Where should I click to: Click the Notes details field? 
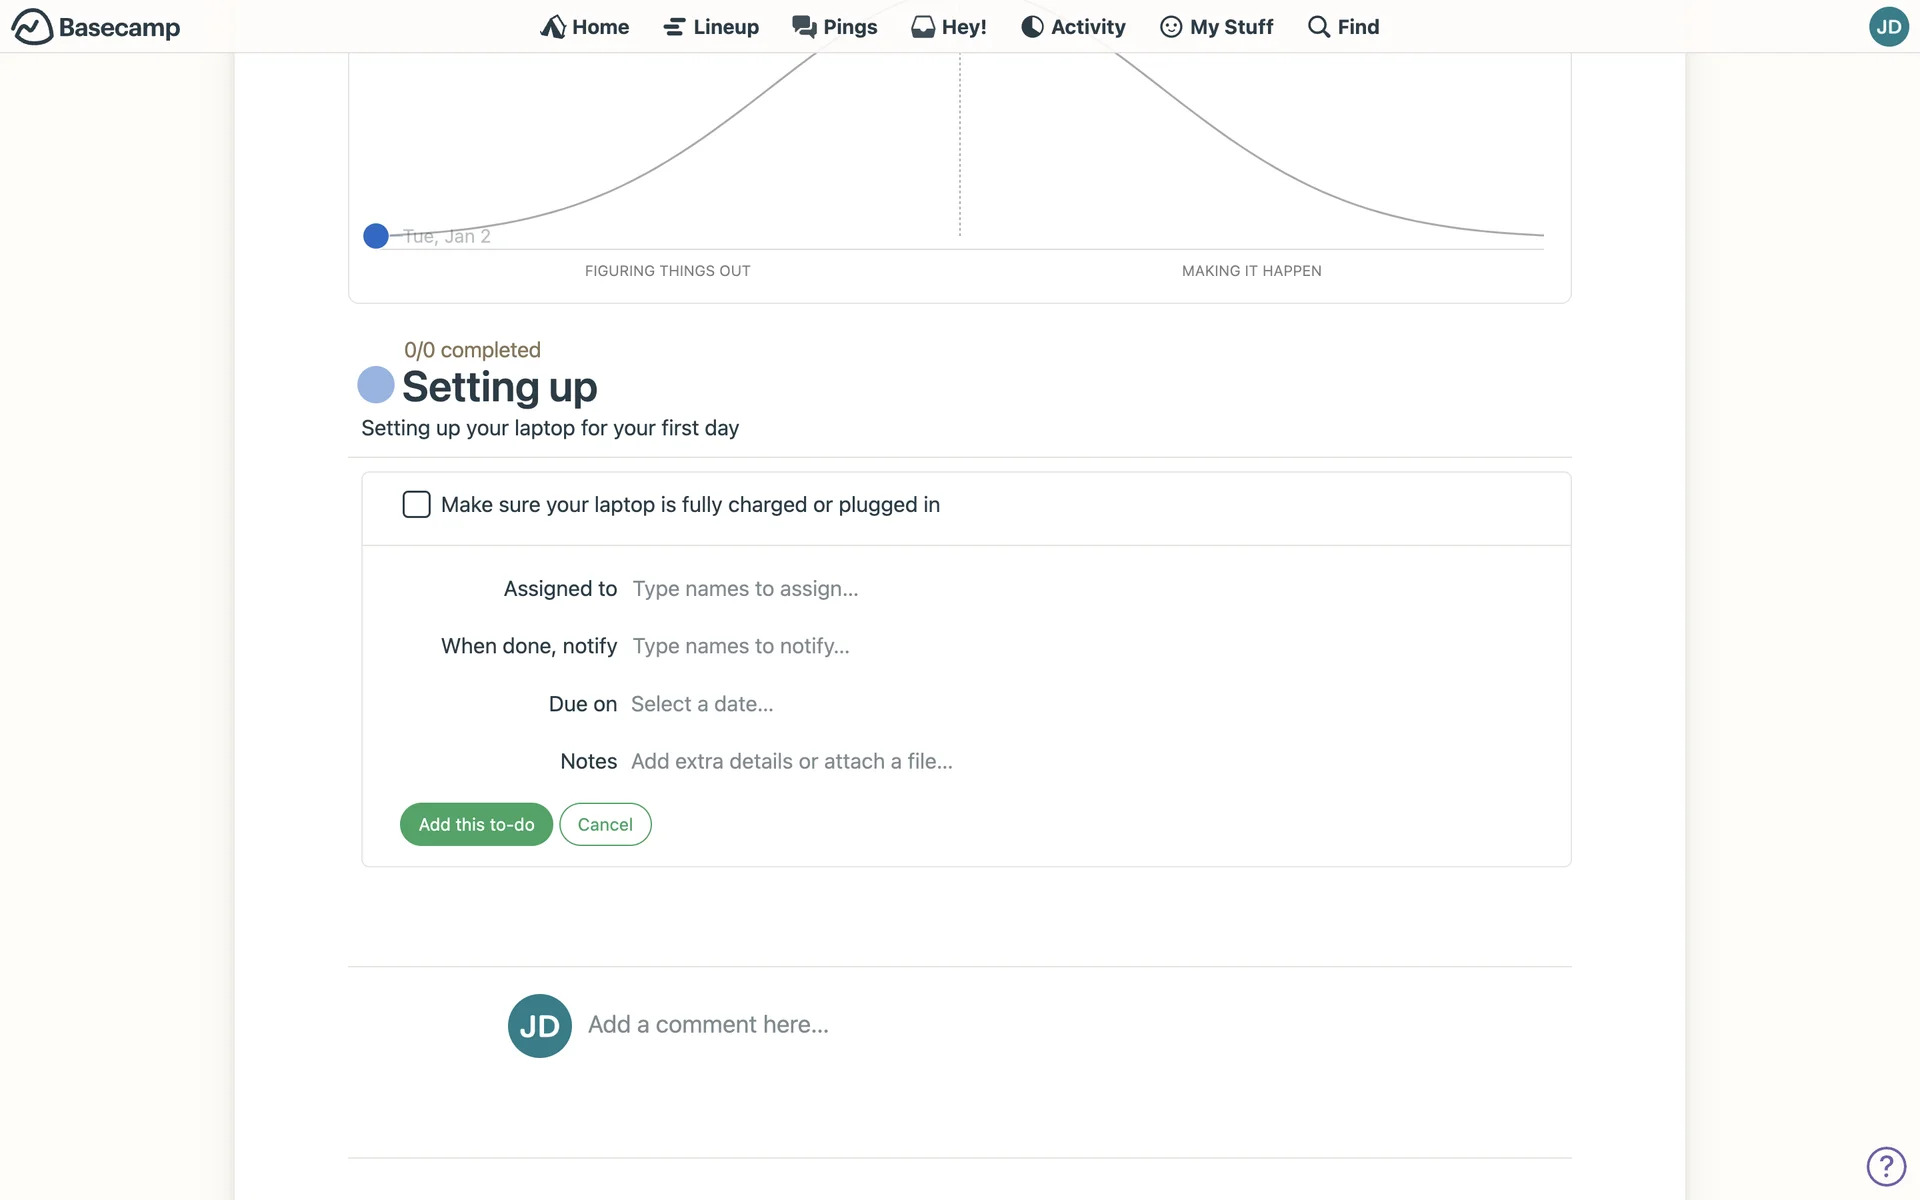pyautogui.click(x=791, y=761)
